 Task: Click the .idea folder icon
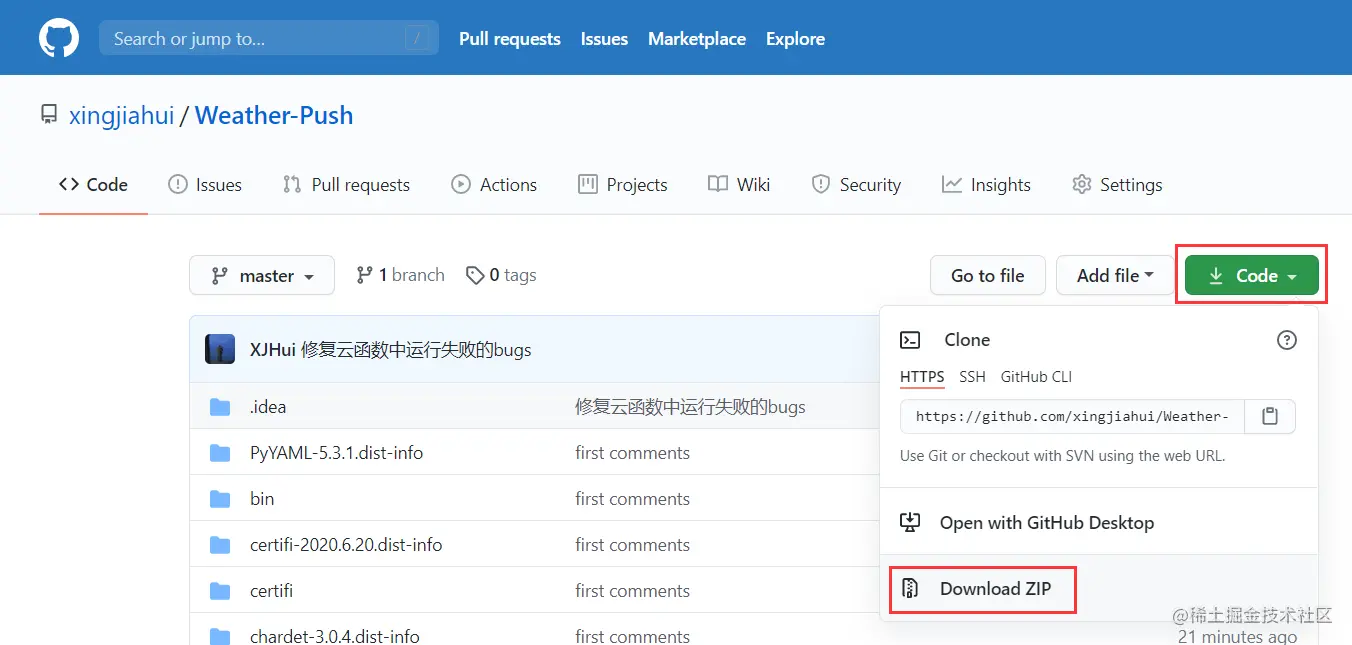tap(220, 407)
